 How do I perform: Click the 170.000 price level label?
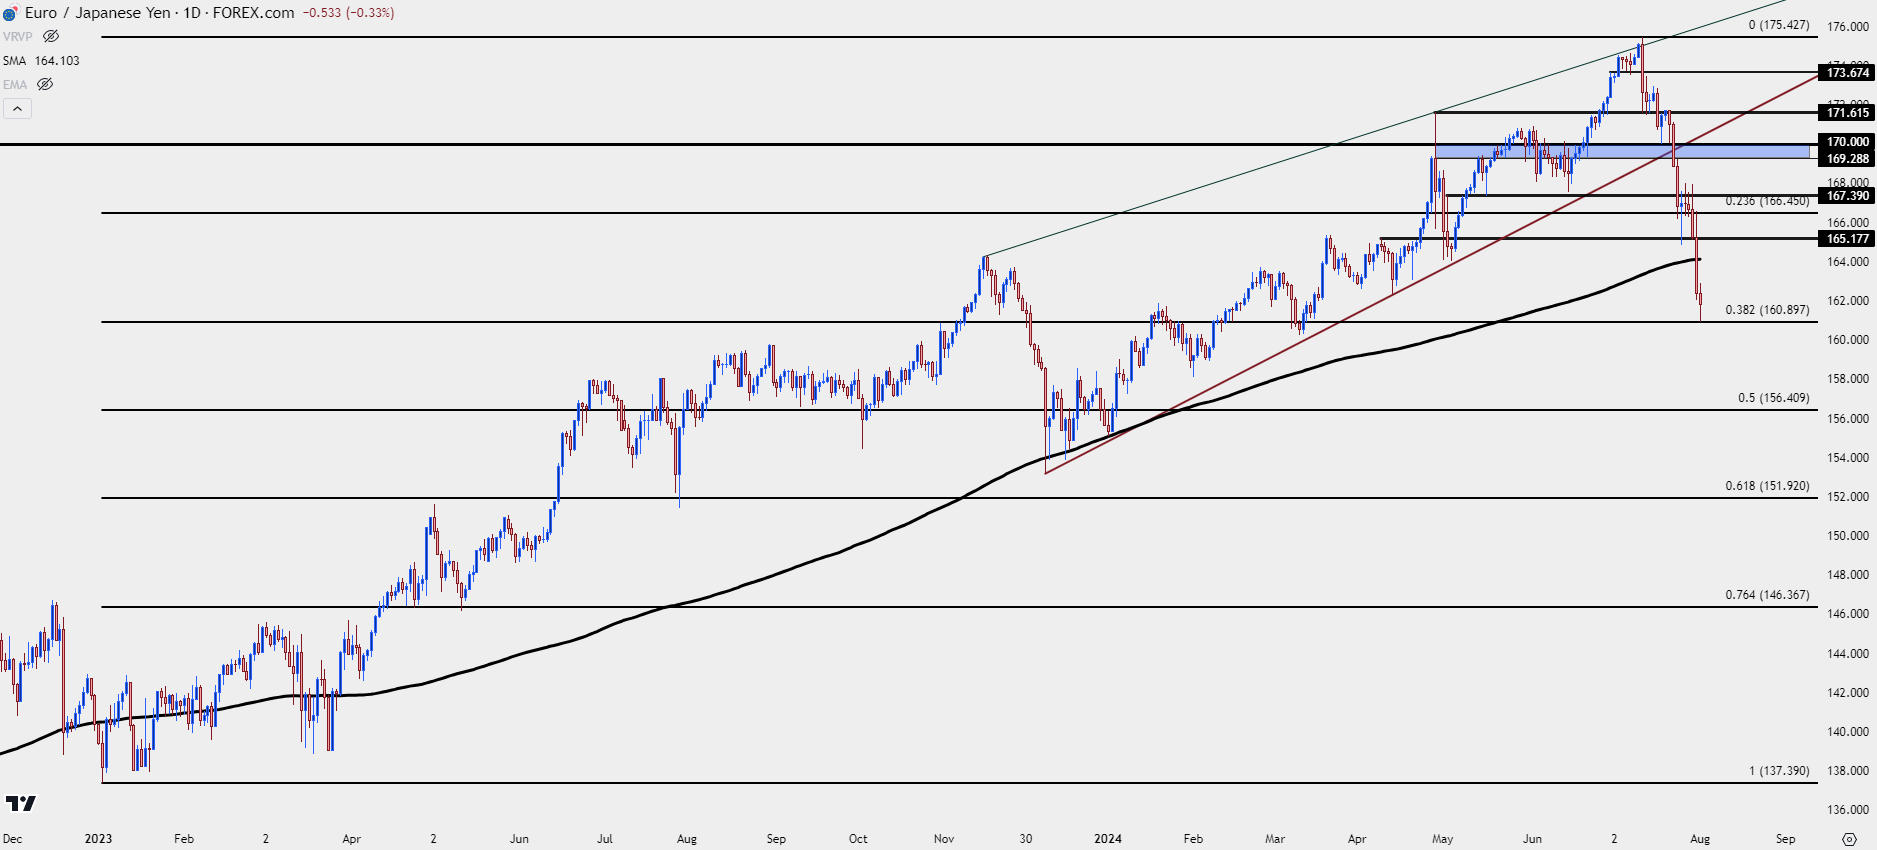(1847, 142)
